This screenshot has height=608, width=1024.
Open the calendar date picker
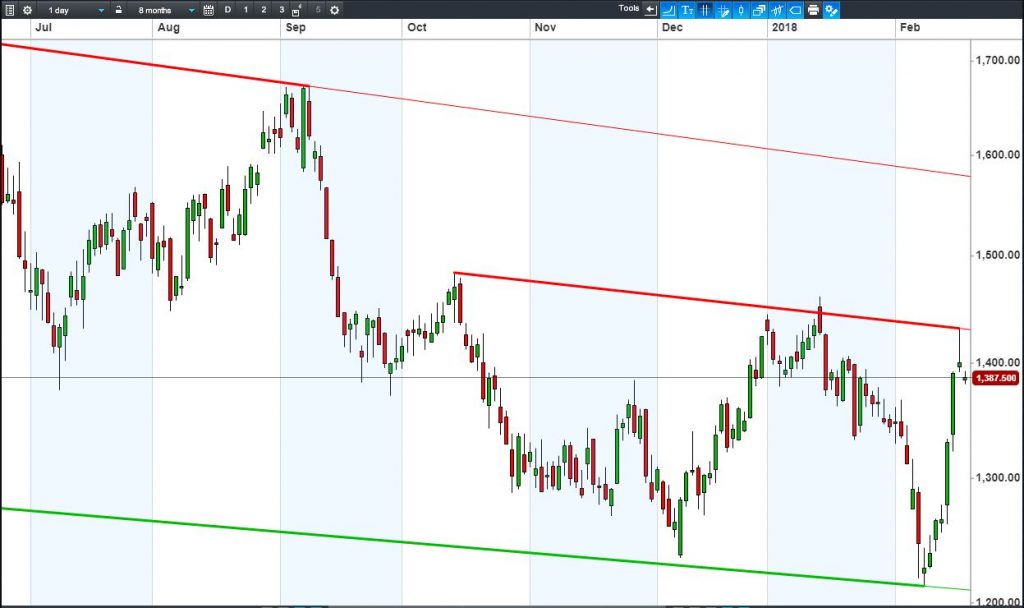208,10
